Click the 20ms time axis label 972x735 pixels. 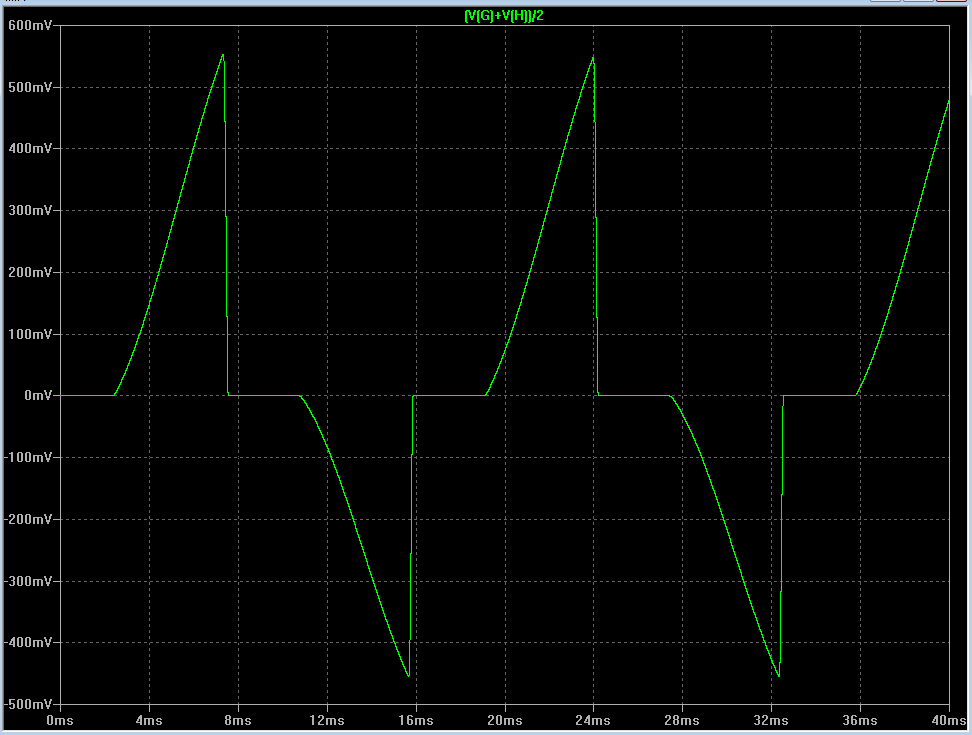(505, 721)
